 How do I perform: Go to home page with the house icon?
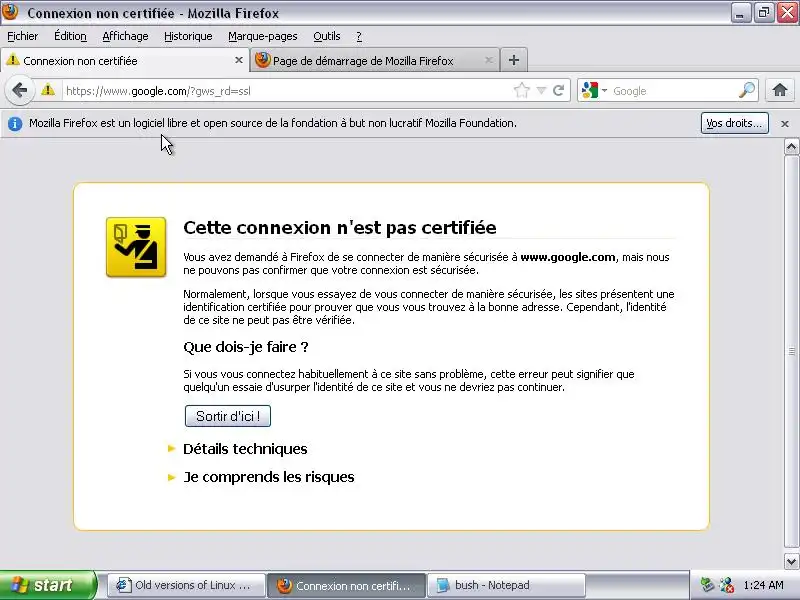(x=780, y=90)
